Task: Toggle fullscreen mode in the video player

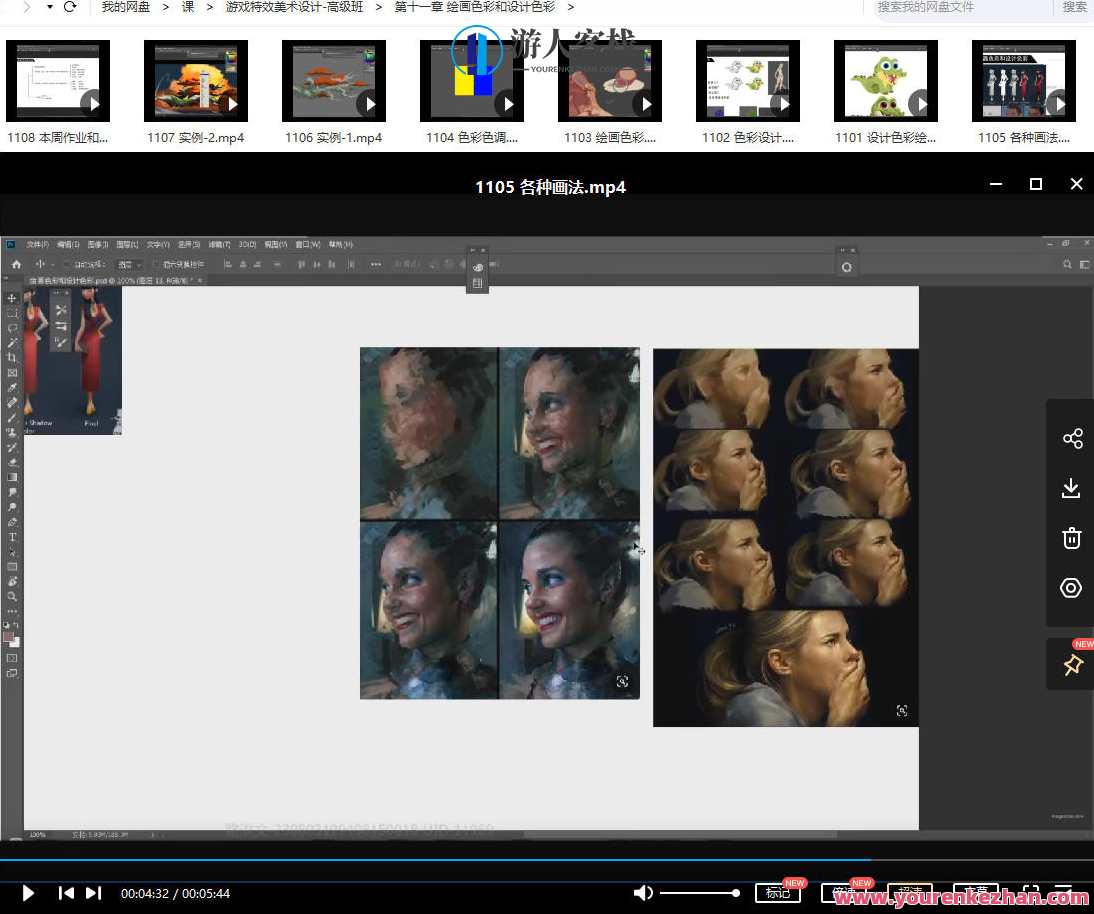Action: click(1030, 893)
